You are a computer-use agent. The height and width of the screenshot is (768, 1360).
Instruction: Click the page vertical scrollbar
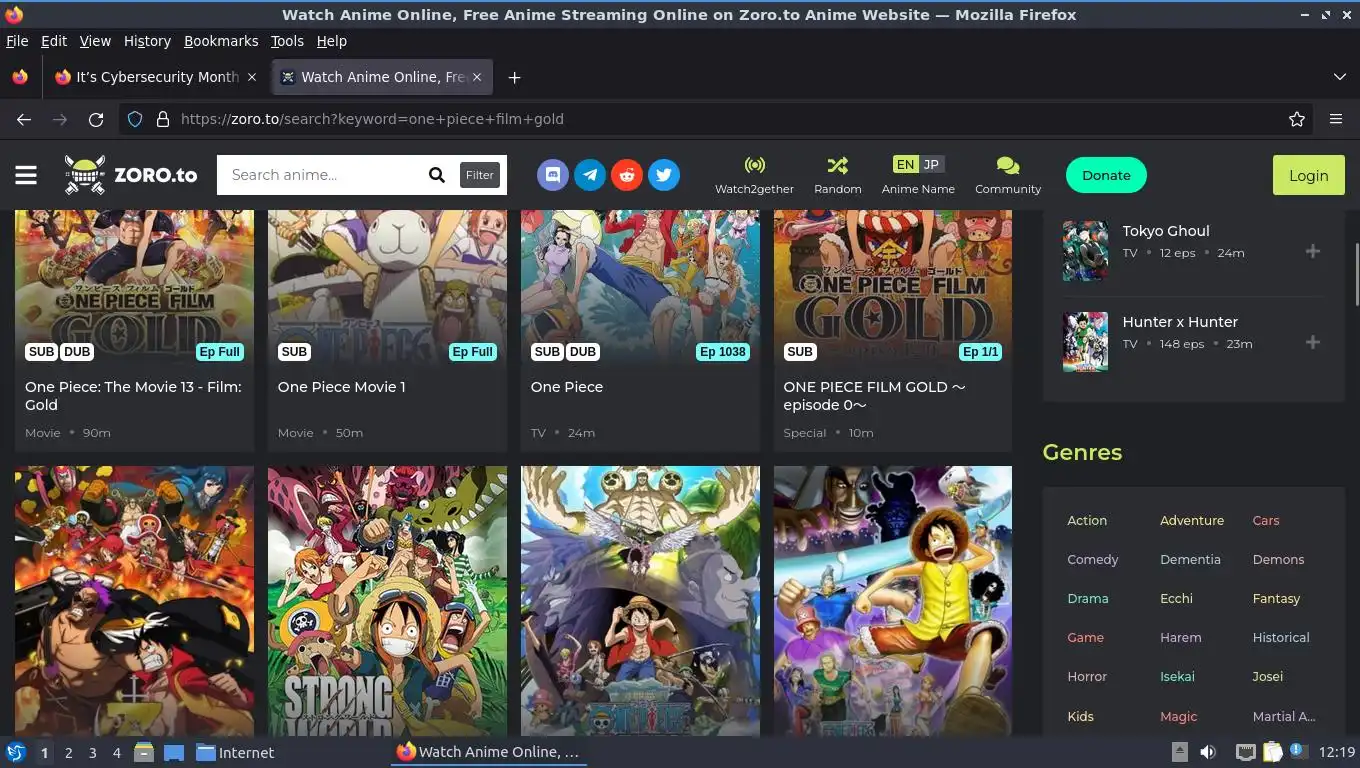point(1356,275)
